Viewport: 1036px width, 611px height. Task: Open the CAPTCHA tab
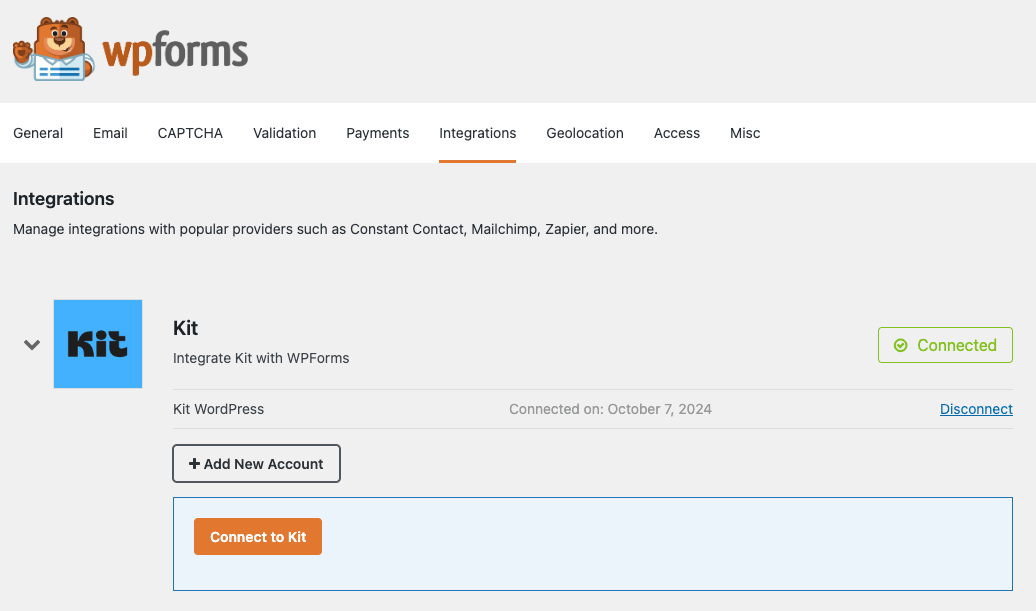click(x=190, y=133)
